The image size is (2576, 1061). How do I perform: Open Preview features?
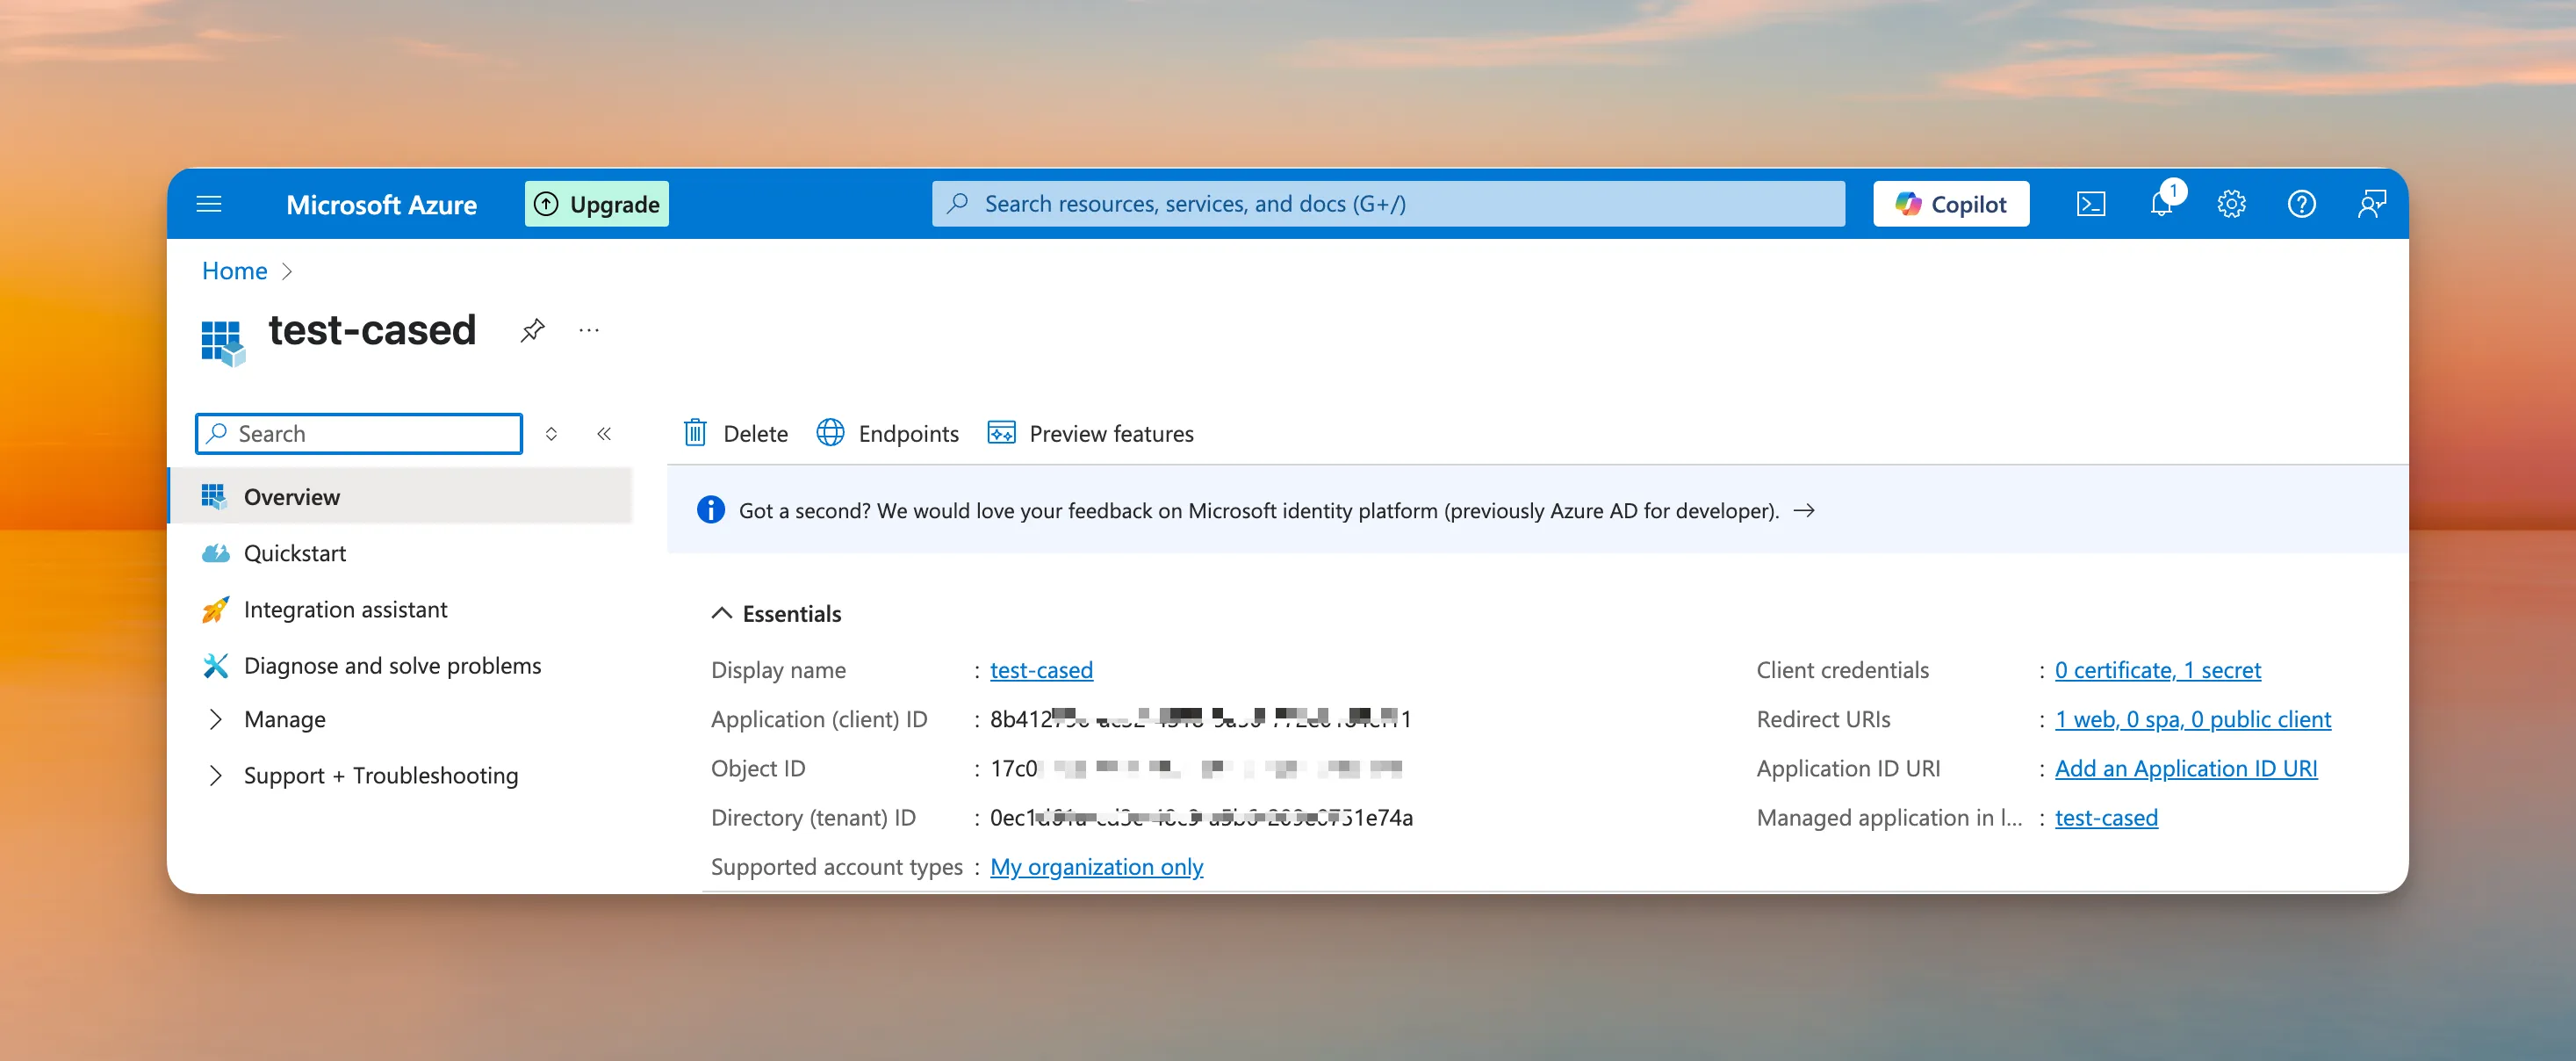(x=1091, y=433)
